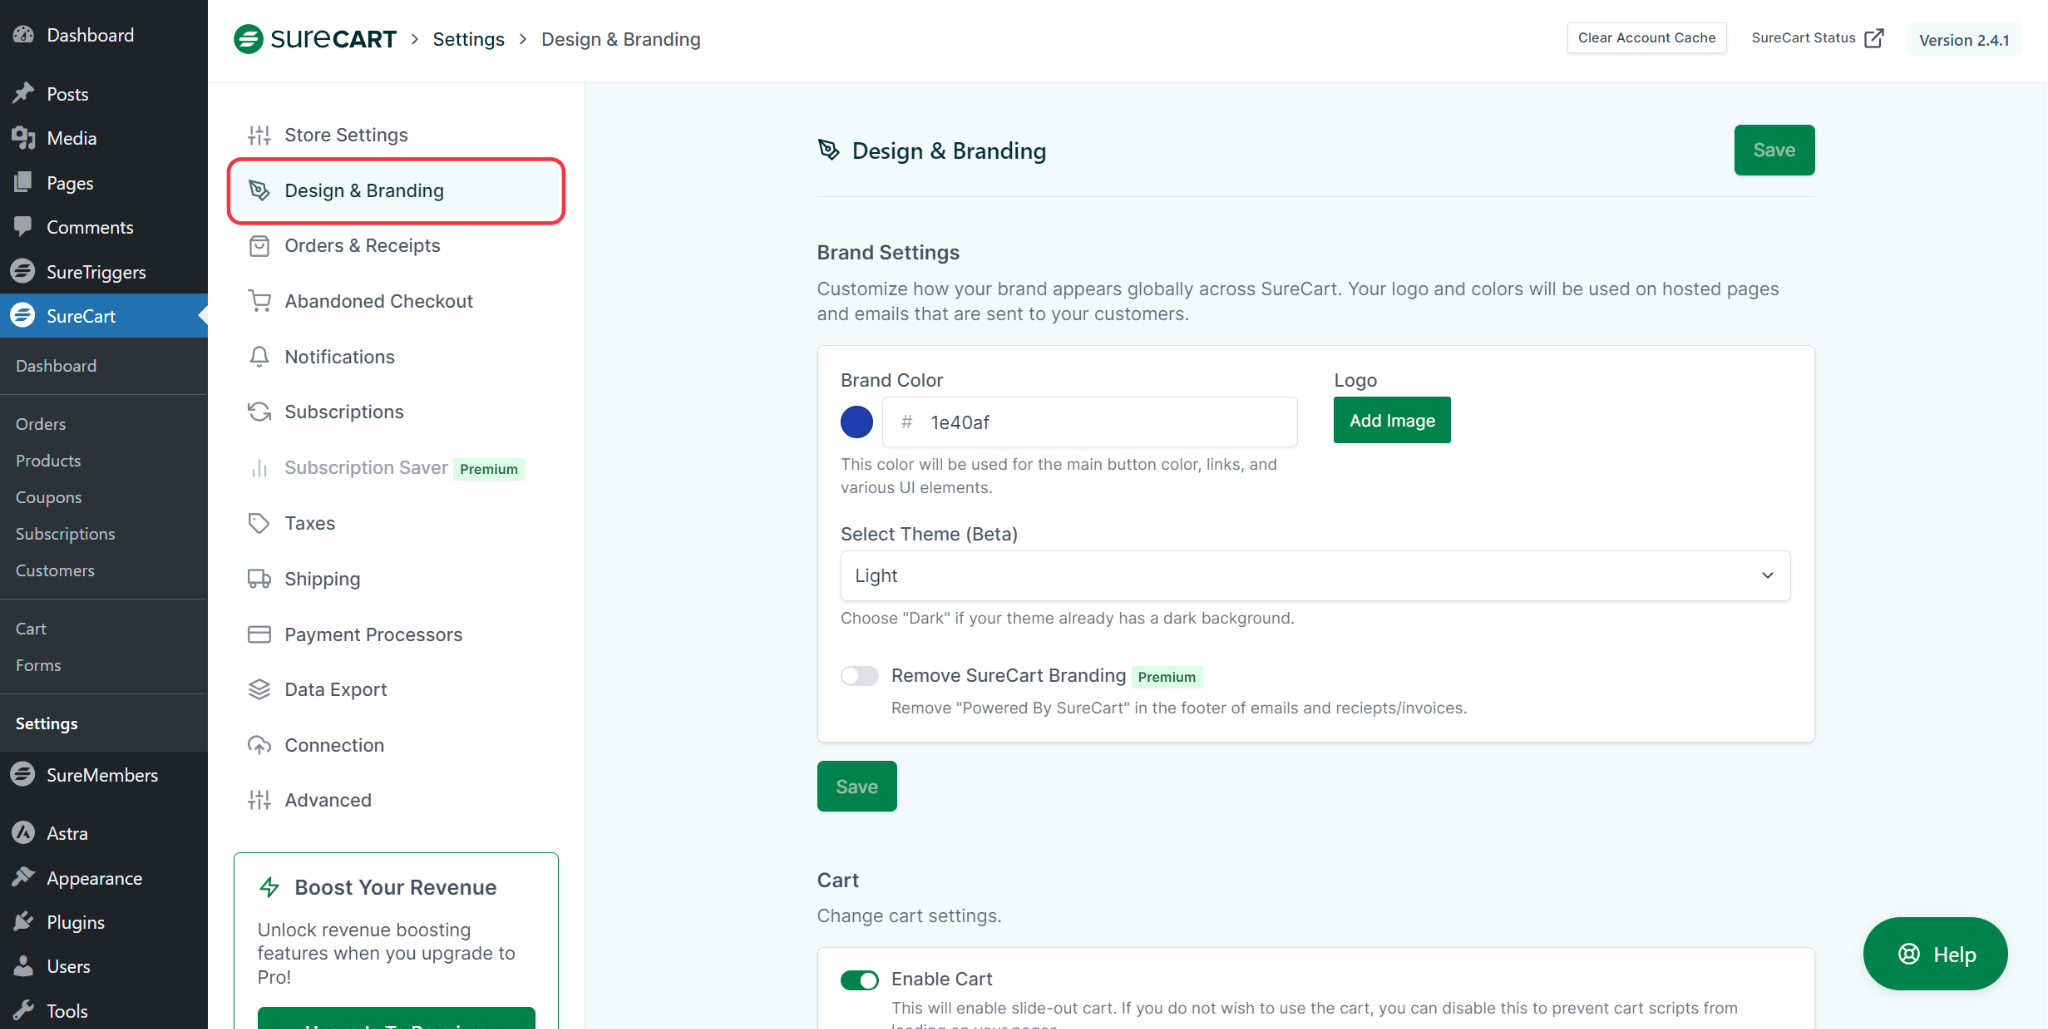Click the Notifications bell icon
Image resolution: width=2048 pixels, height=1029 pixels.
tap(260, 357)
